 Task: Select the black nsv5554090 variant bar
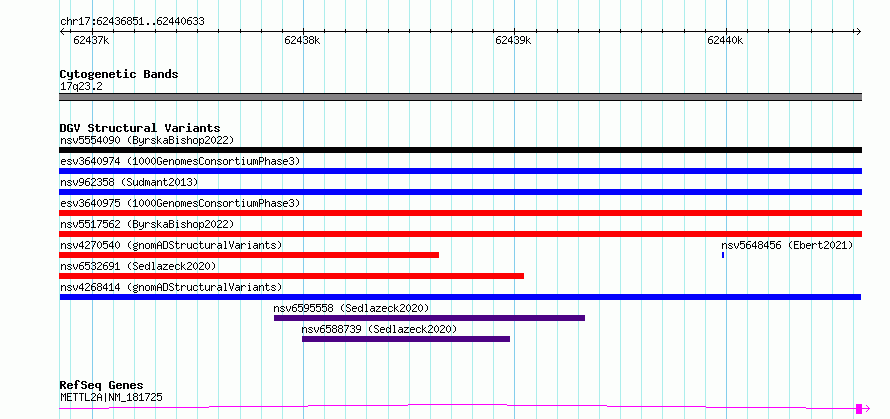[x=460, y=150]
